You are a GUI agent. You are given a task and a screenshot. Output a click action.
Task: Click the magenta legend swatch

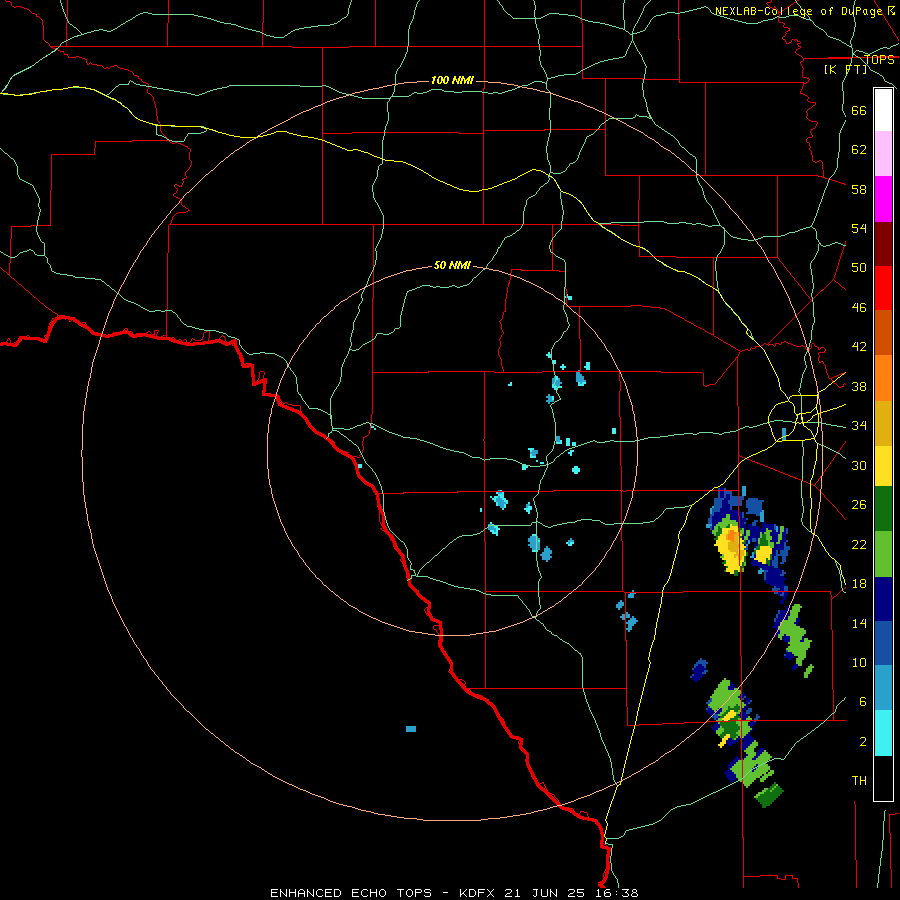coord(883,199)
